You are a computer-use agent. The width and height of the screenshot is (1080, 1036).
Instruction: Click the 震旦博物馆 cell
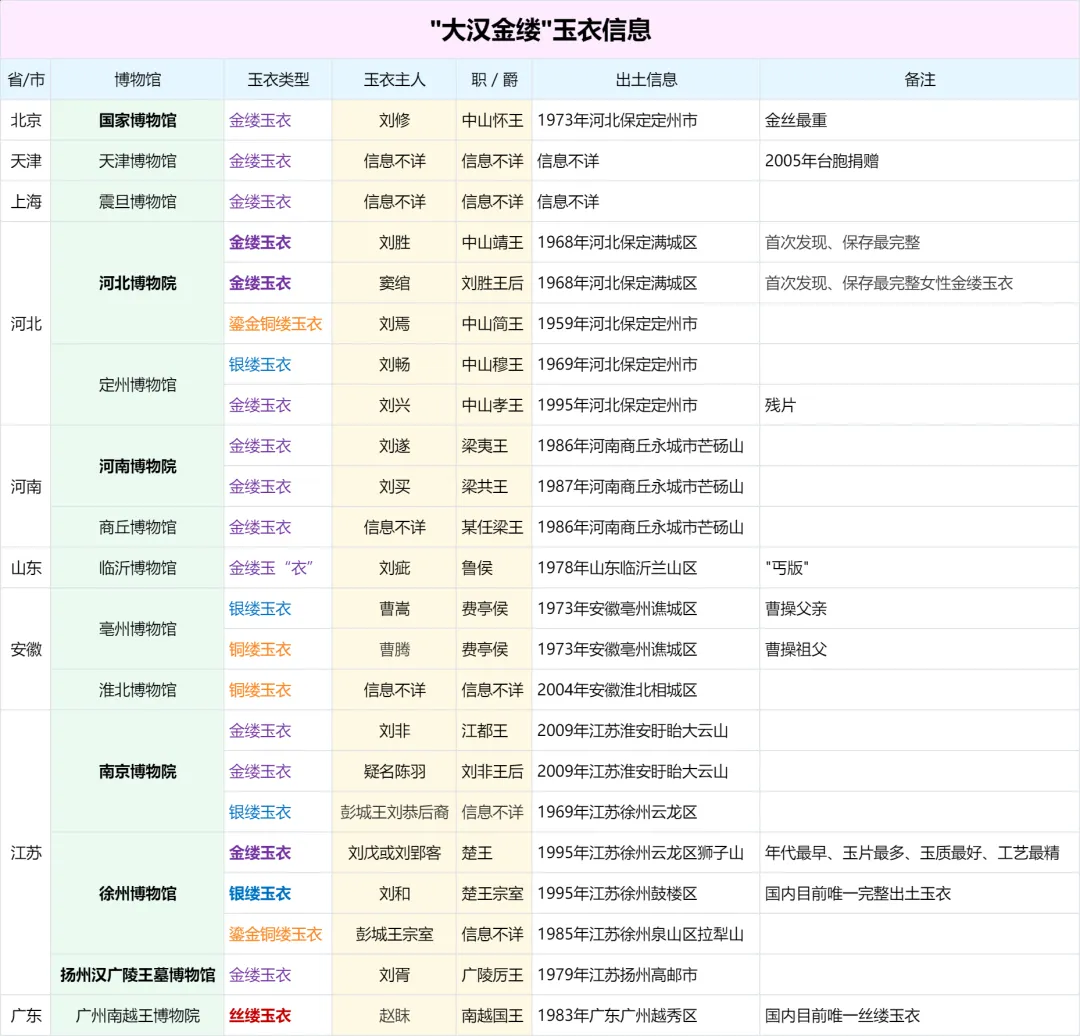point(138,202)
